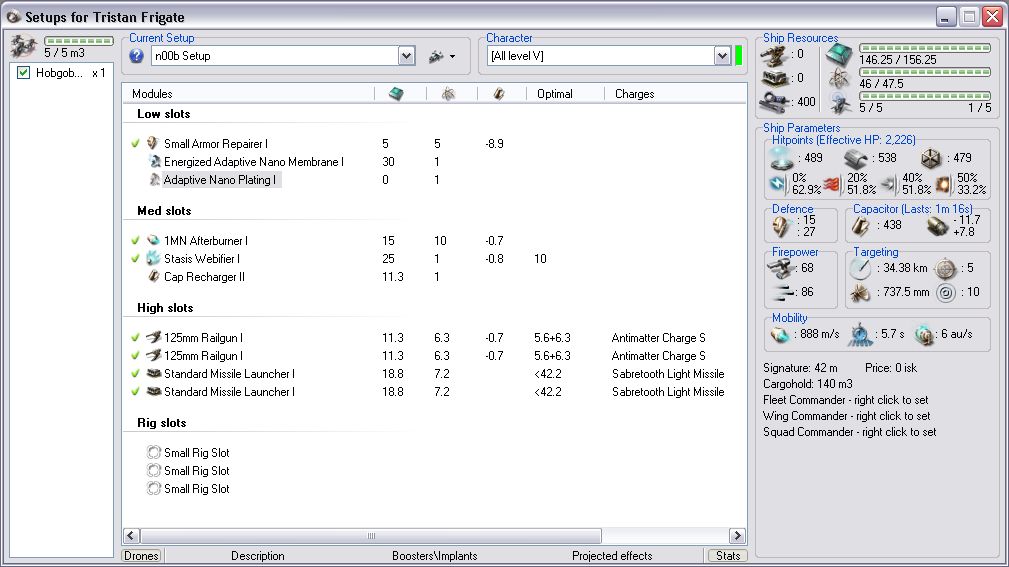
Task: Click the Small Armor Repairer I module icon
Action: [153, 143]
